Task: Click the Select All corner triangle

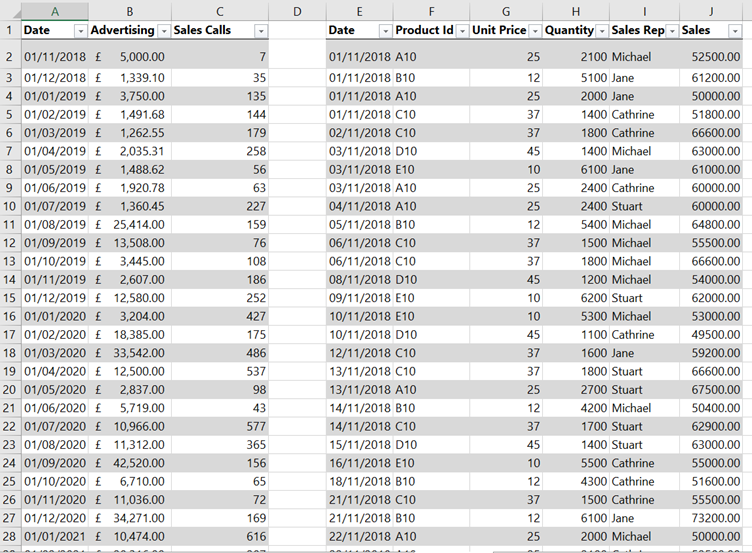Action: [9, 10]
